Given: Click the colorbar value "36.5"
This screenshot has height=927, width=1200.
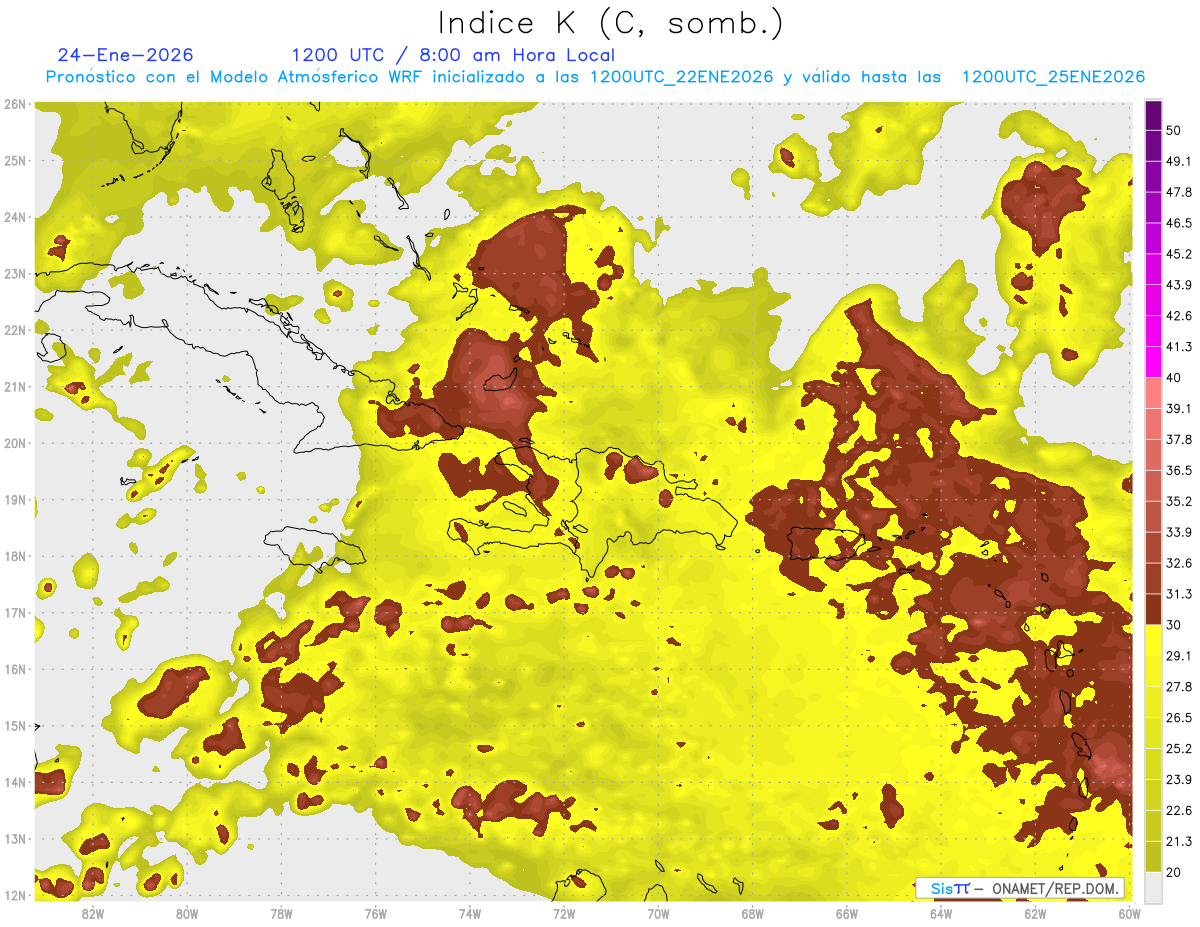Looking at the screenshot, I should [x=1178, y=470].
